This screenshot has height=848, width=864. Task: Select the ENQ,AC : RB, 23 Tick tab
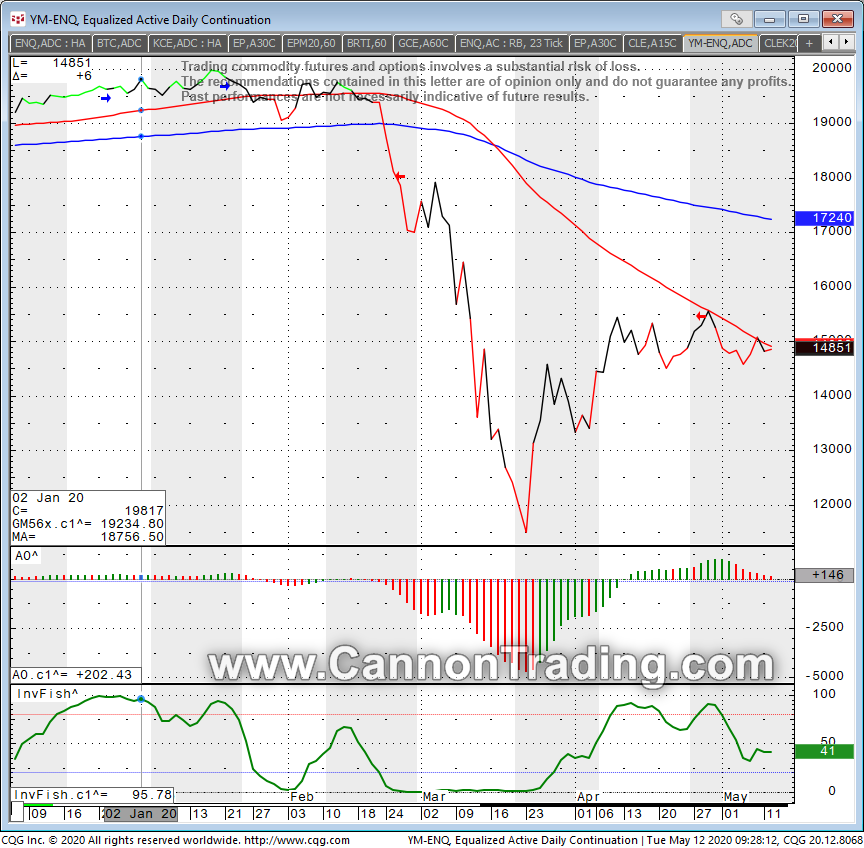[x=511, y=43]
